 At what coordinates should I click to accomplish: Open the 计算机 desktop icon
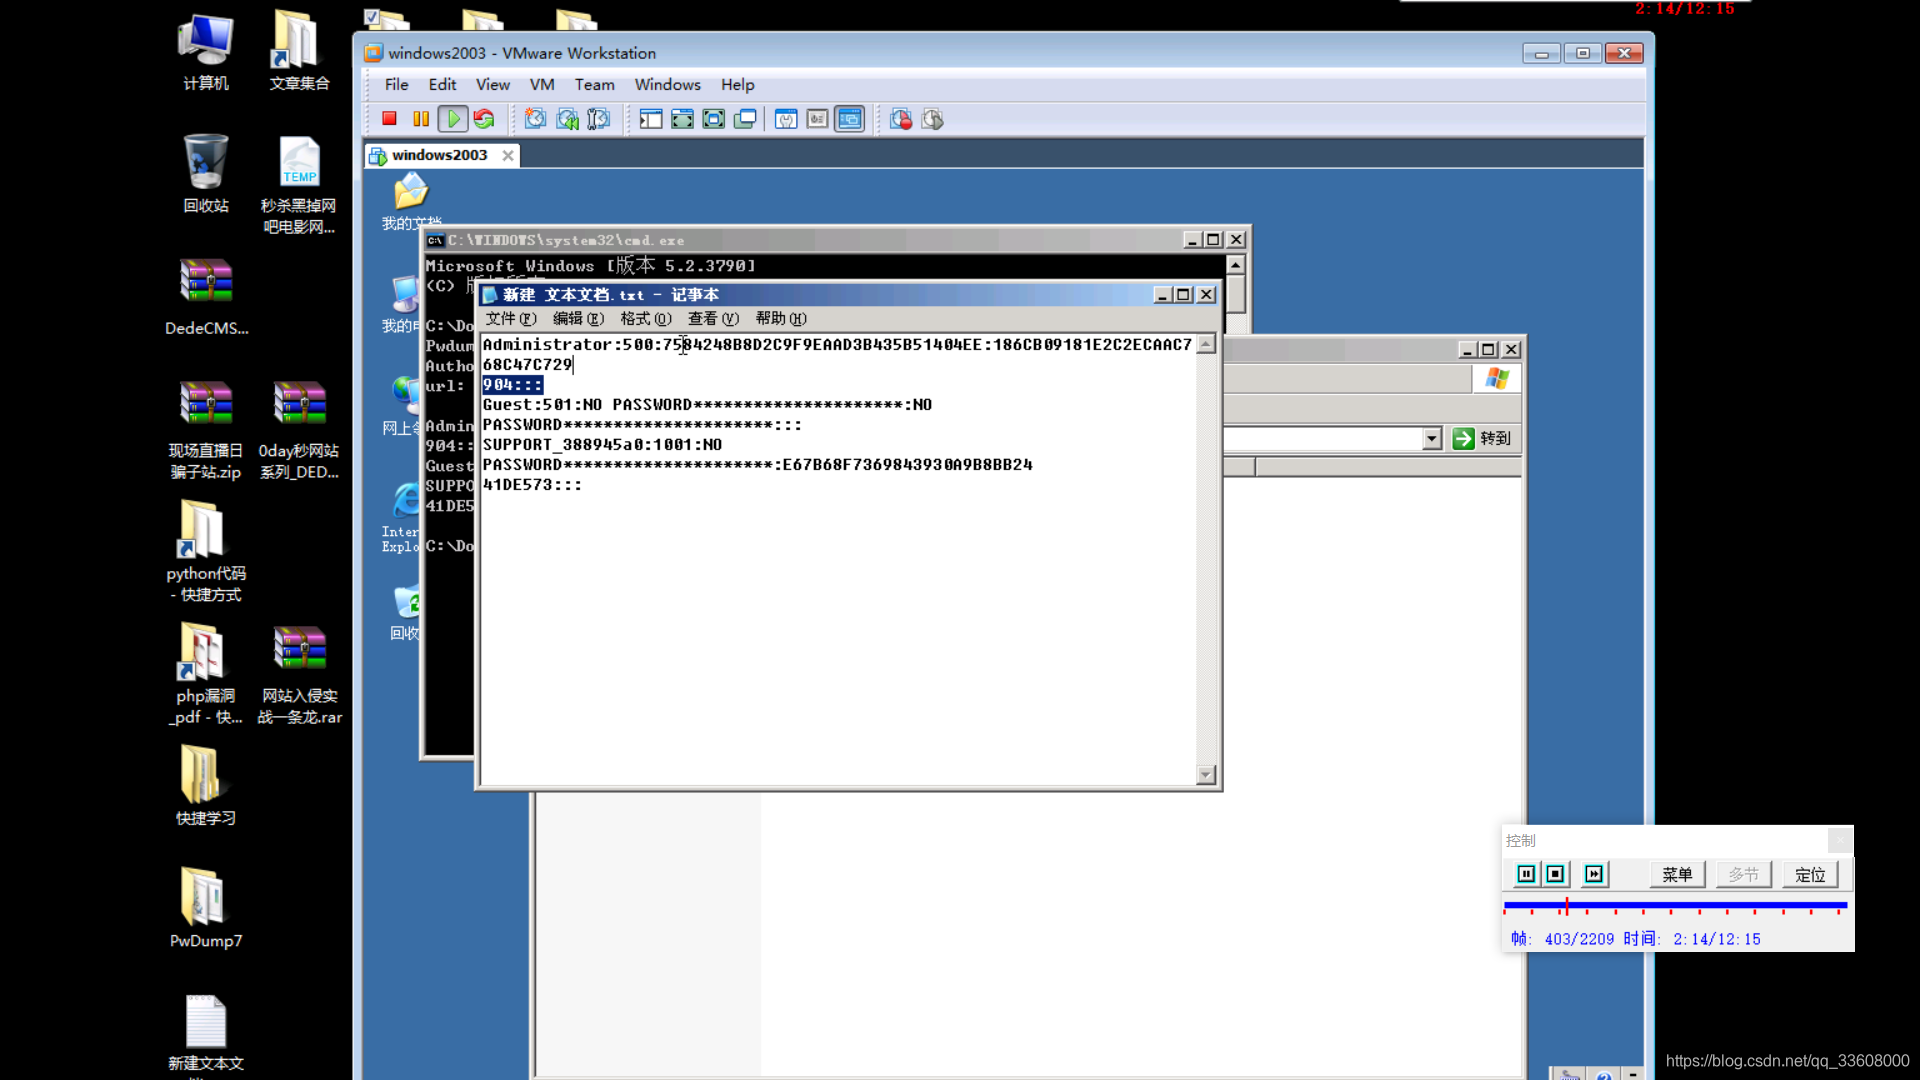206,52
